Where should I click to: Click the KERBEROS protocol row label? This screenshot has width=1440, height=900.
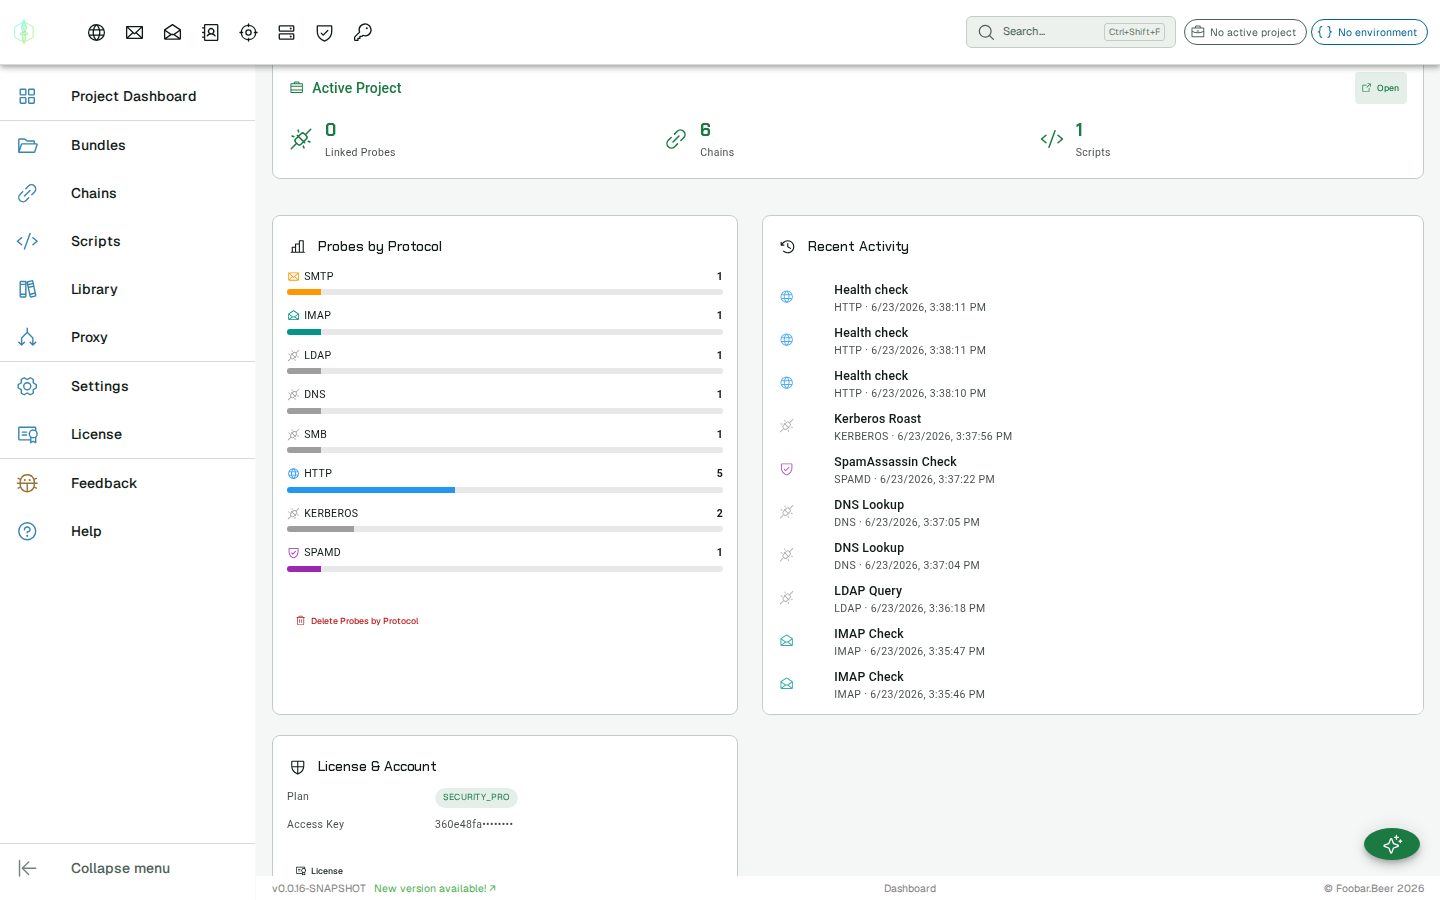[x=331, y=513]
